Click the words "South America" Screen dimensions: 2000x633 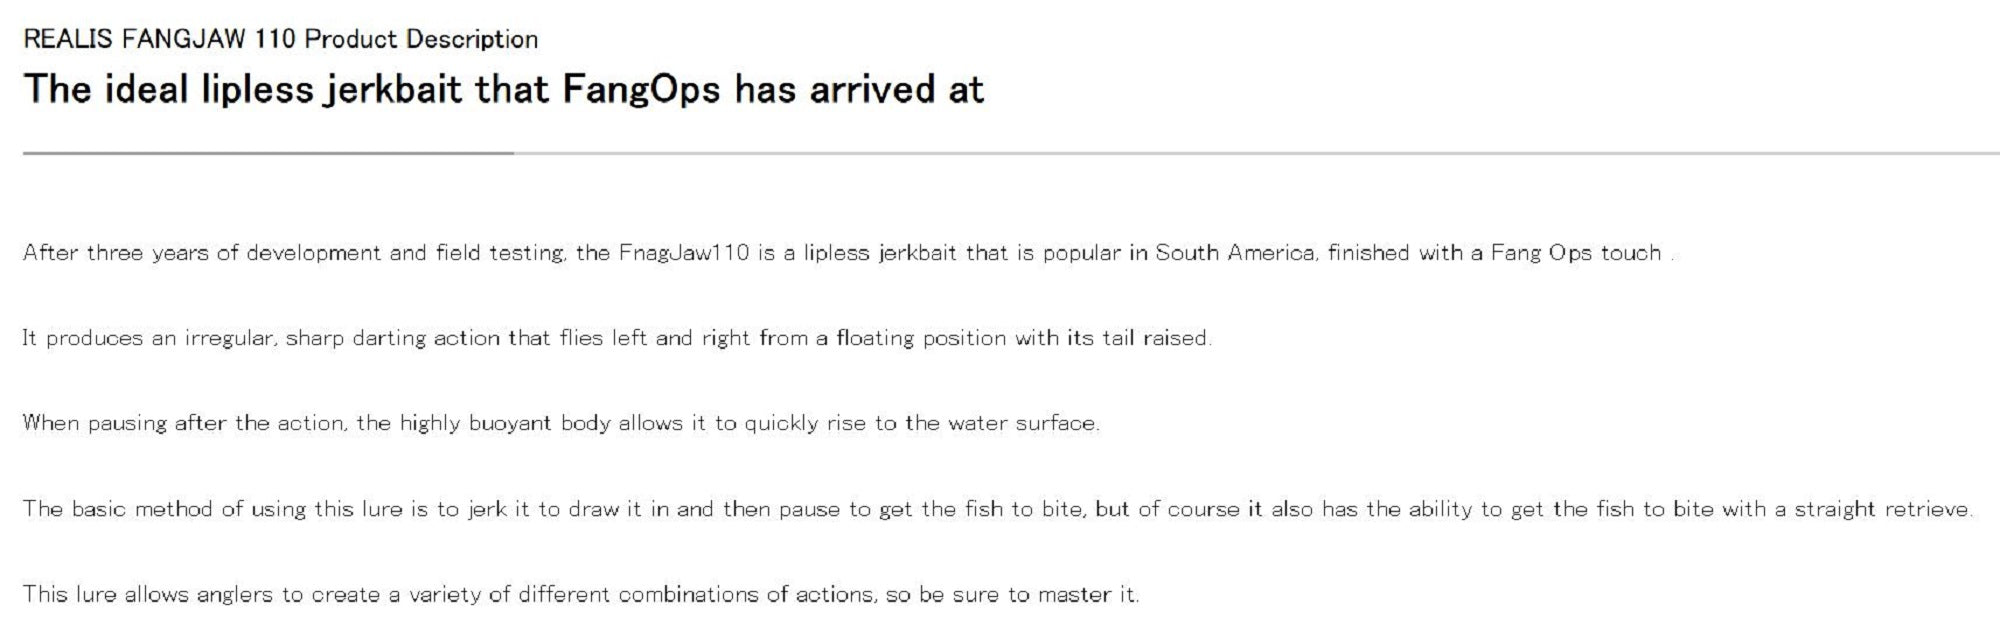[x=1235, y=253]
